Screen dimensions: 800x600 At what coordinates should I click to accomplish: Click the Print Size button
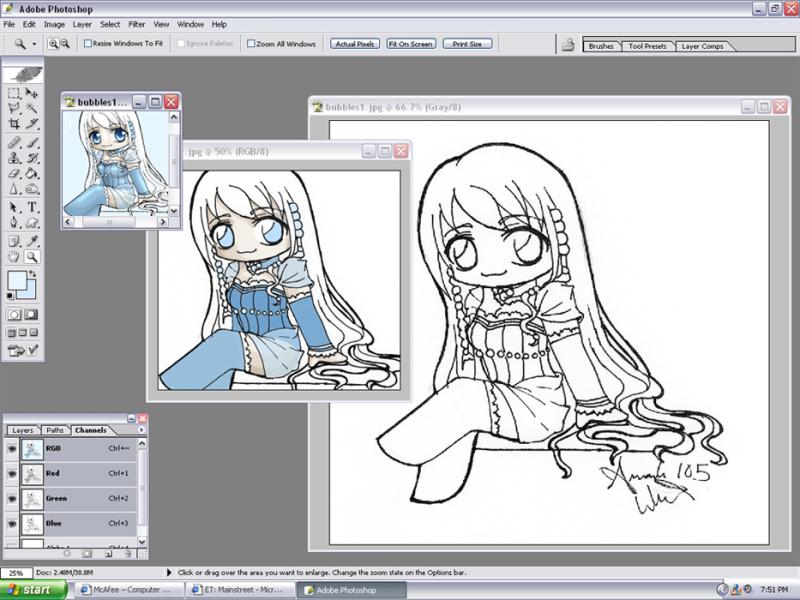tap(467, 44)
